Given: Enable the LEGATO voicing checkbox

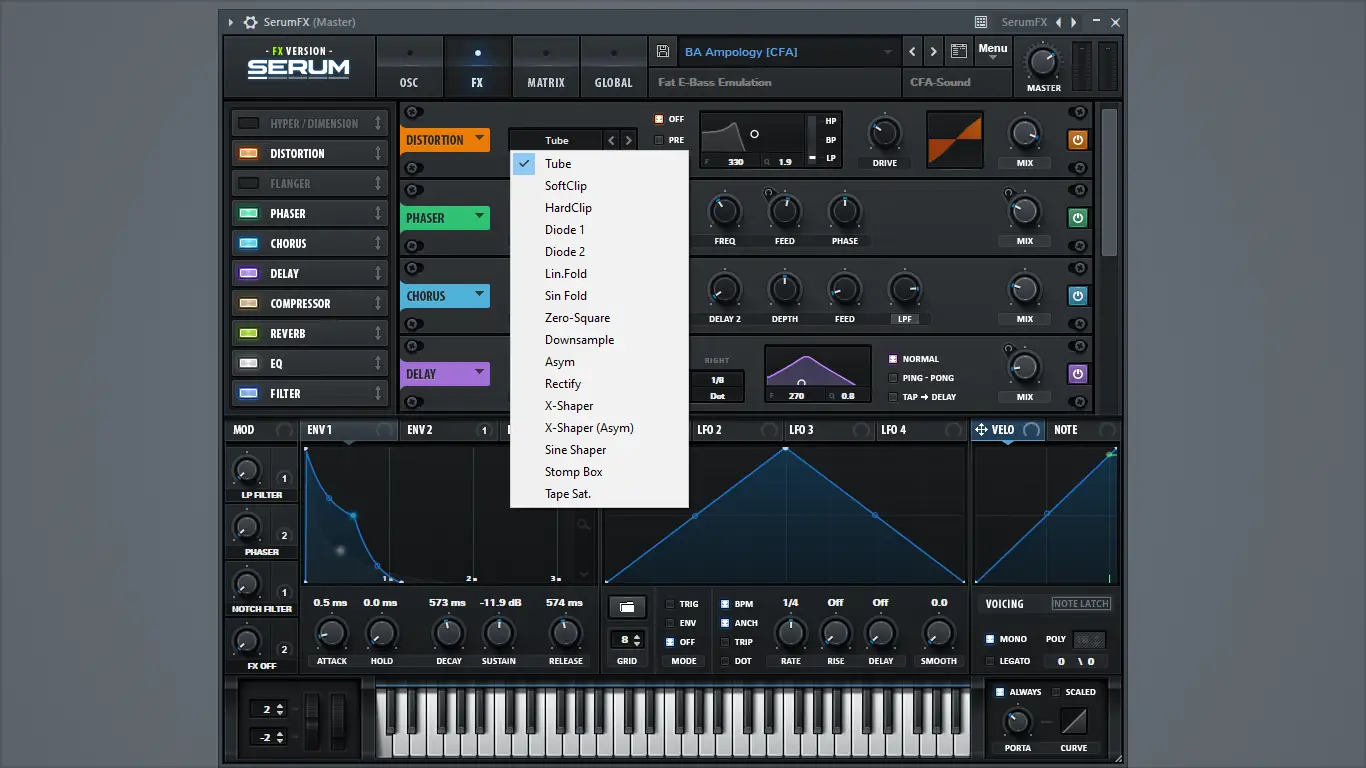Looking at the screenshot, I should point(990,661).
